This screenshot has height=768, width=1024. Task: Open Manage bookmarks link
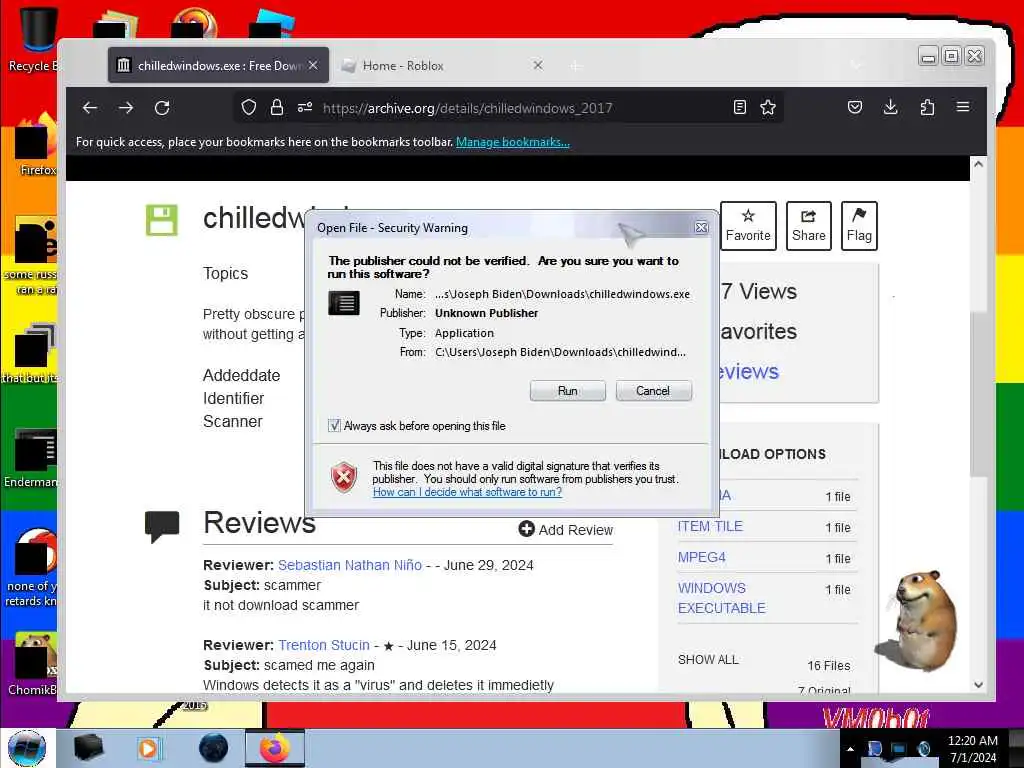click(513, 142)
